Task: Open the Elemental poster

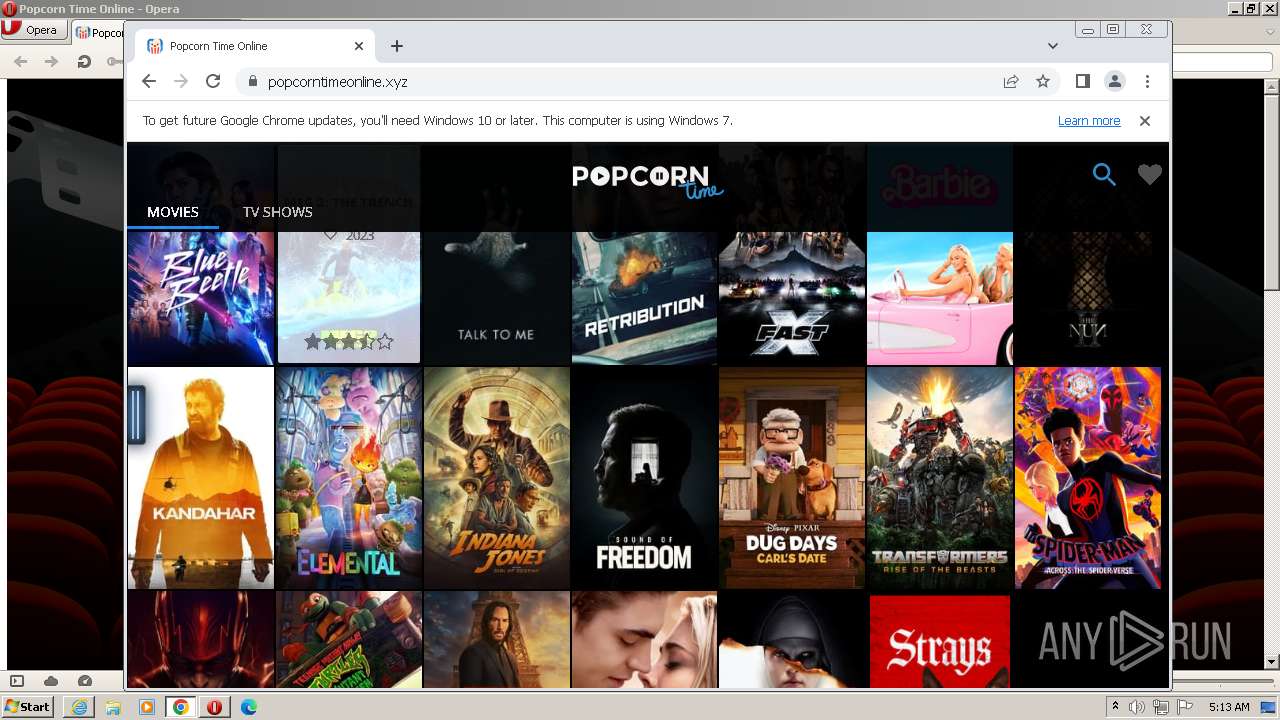Action: [x=348, y=478]
